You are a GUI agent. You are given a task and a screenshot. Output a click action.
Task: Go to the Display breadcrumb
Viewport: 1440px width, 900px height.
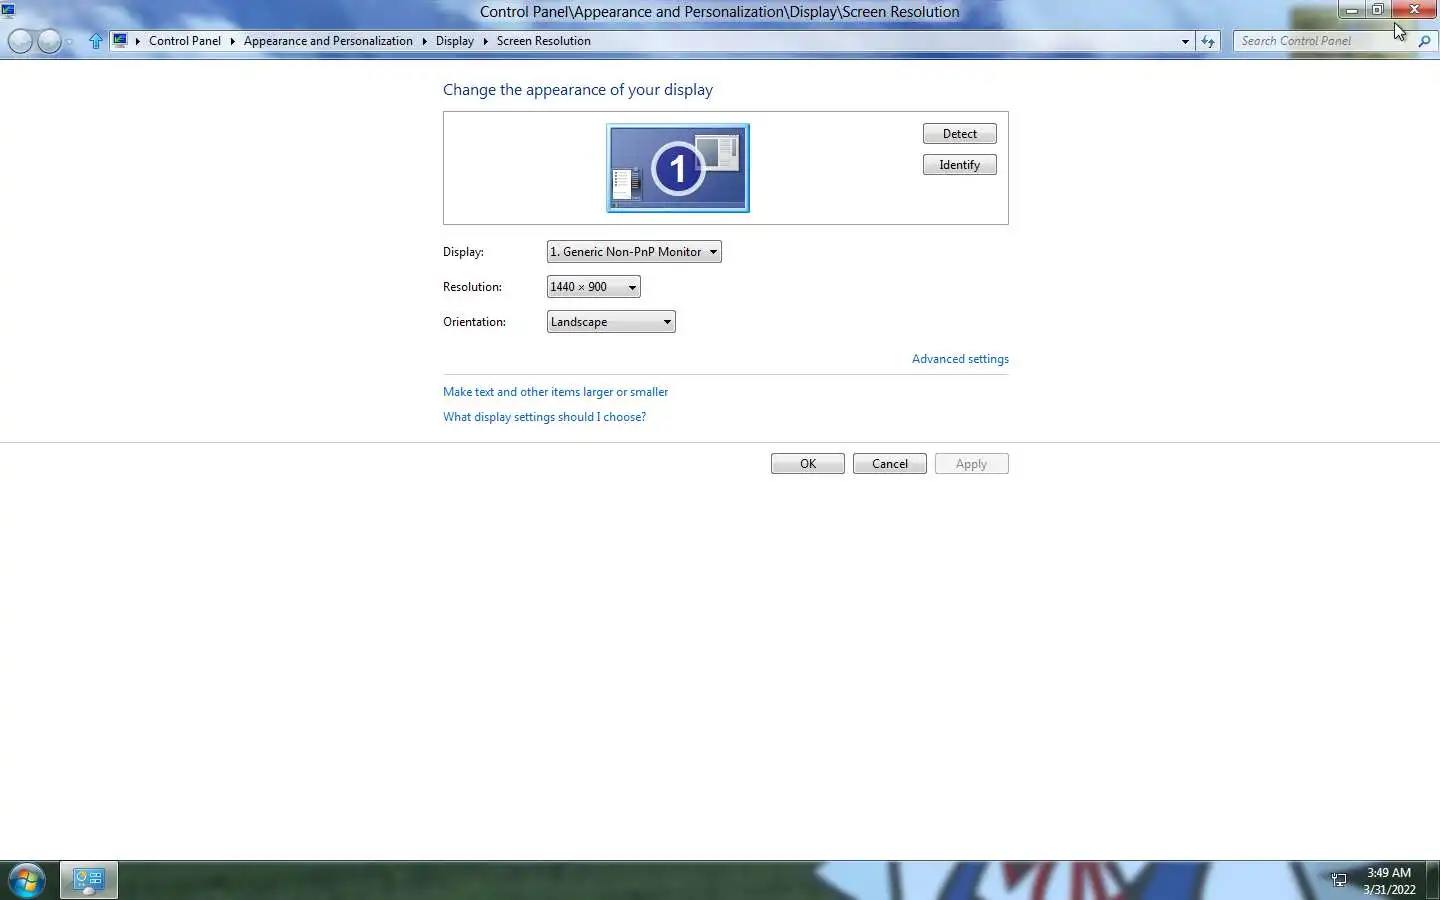click(x=455, y=41)
